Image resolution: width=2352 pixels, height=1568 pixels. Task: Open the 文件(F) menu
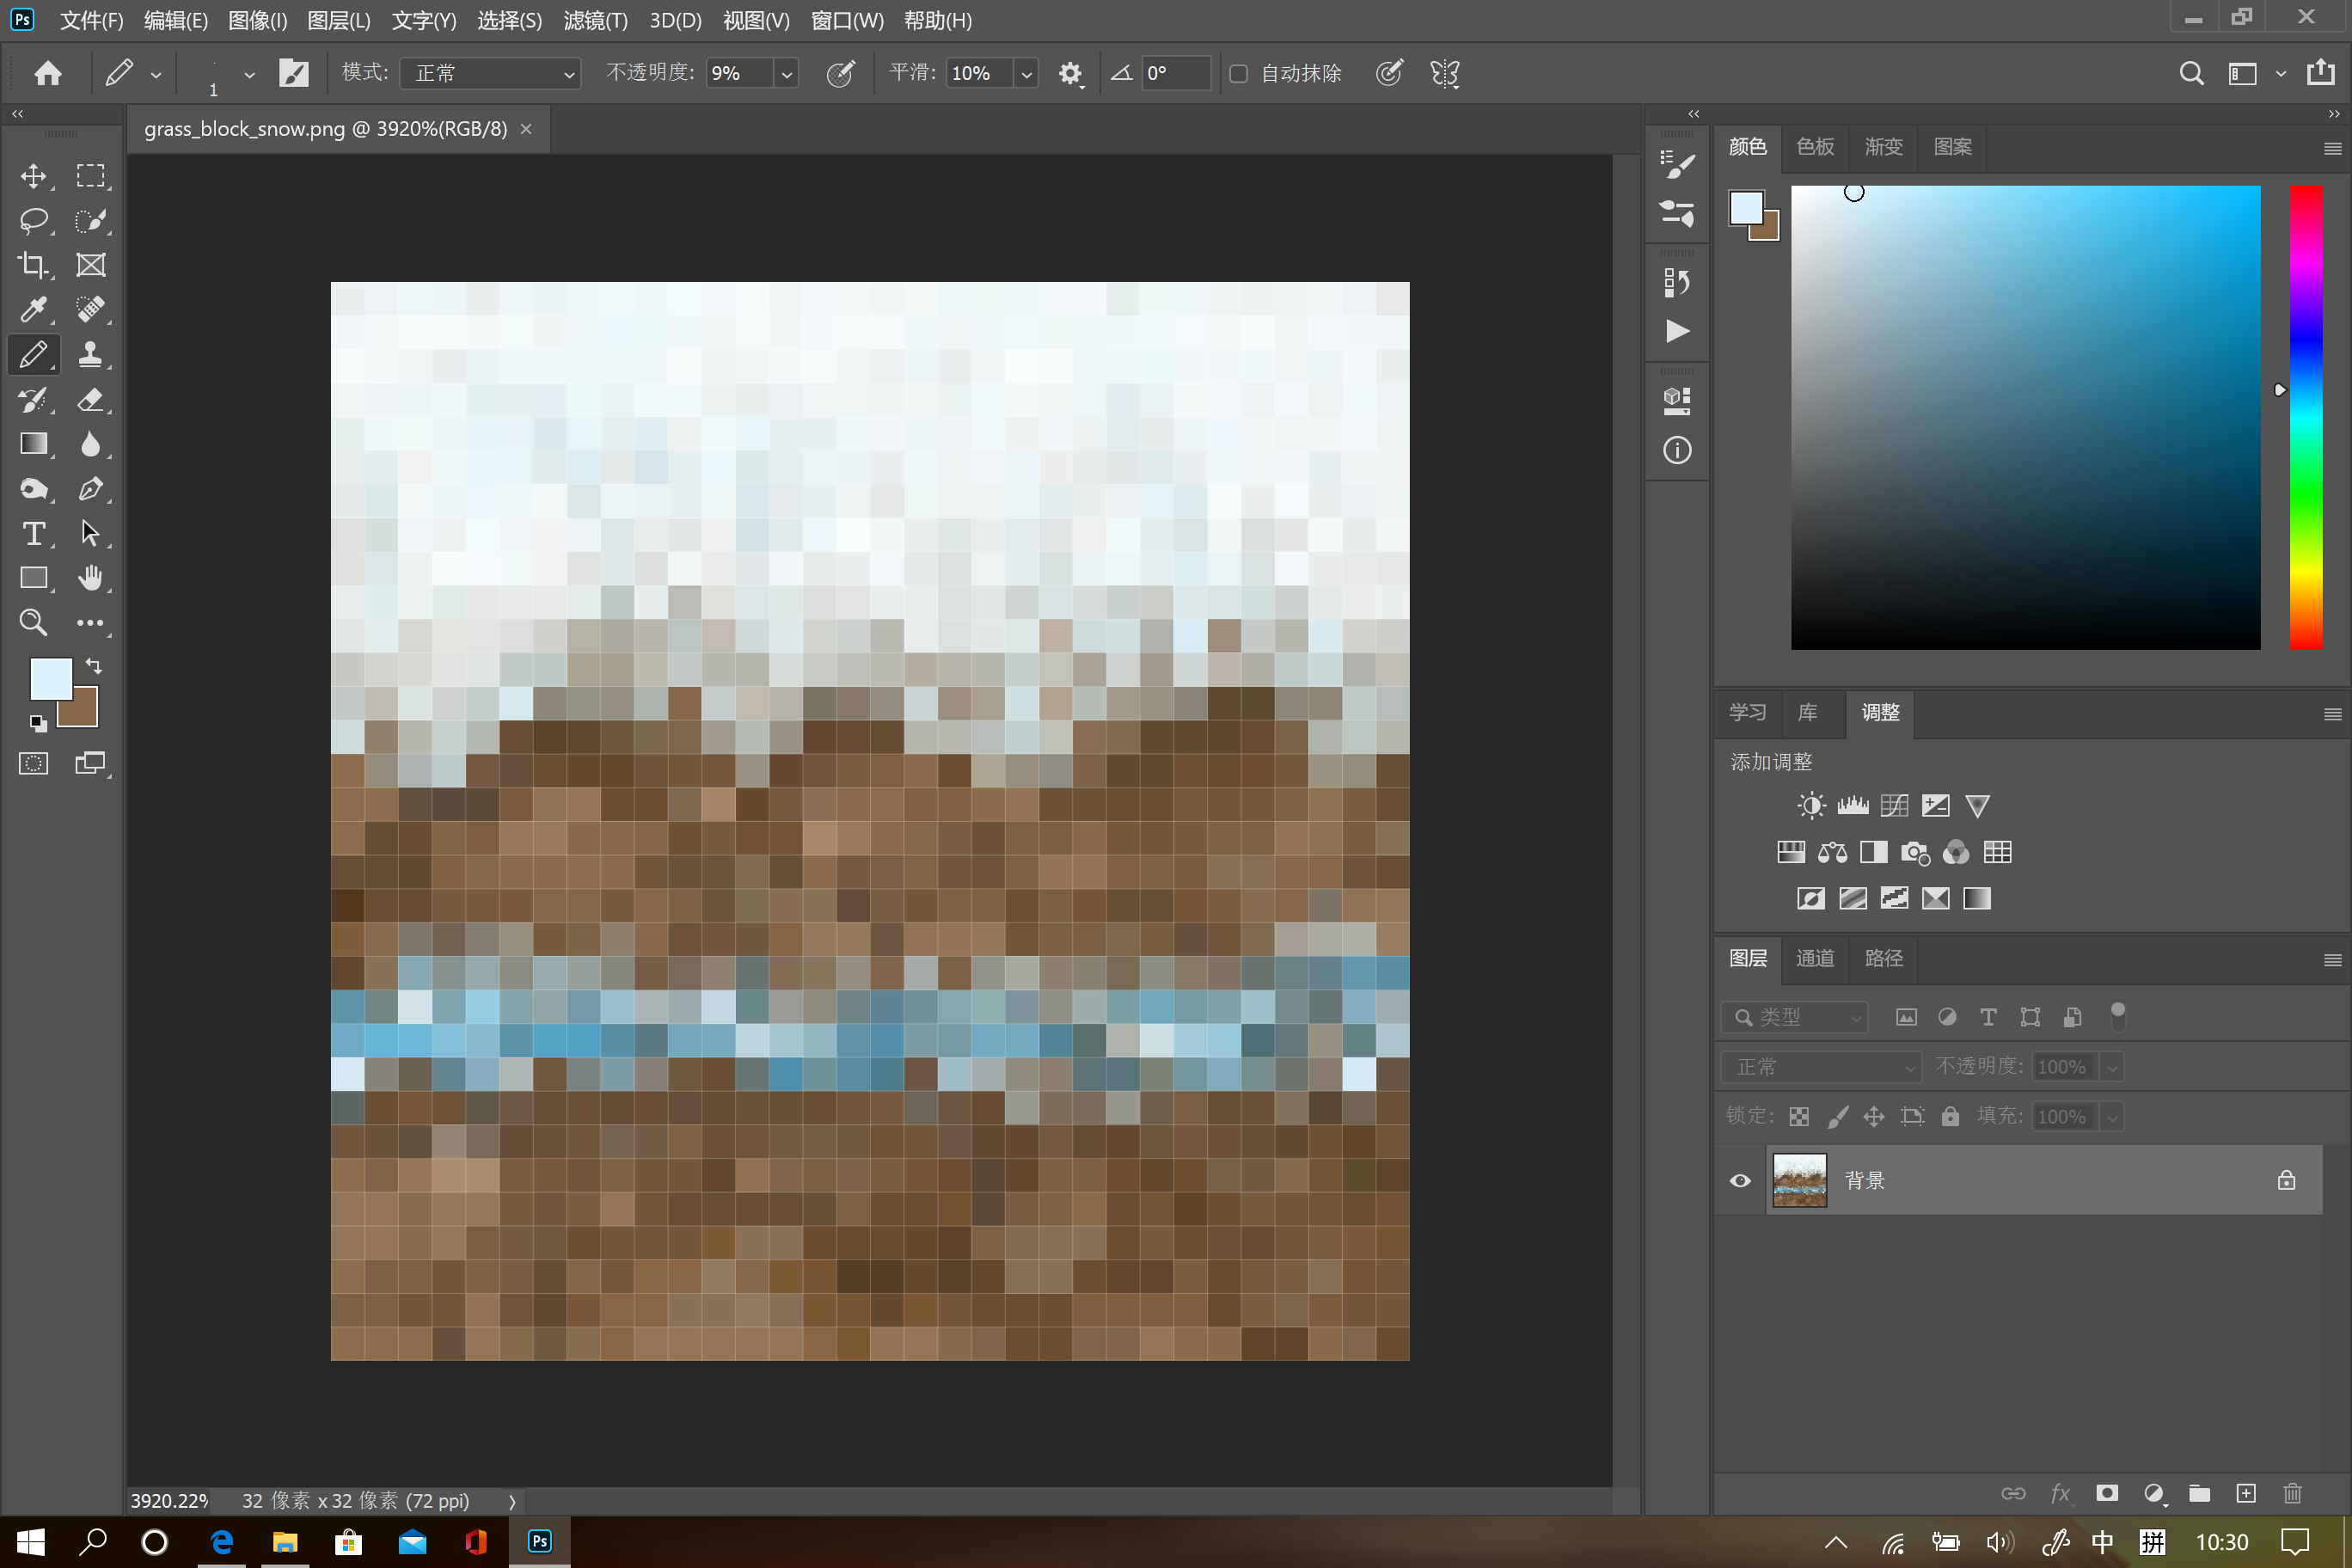pos(92,20)
